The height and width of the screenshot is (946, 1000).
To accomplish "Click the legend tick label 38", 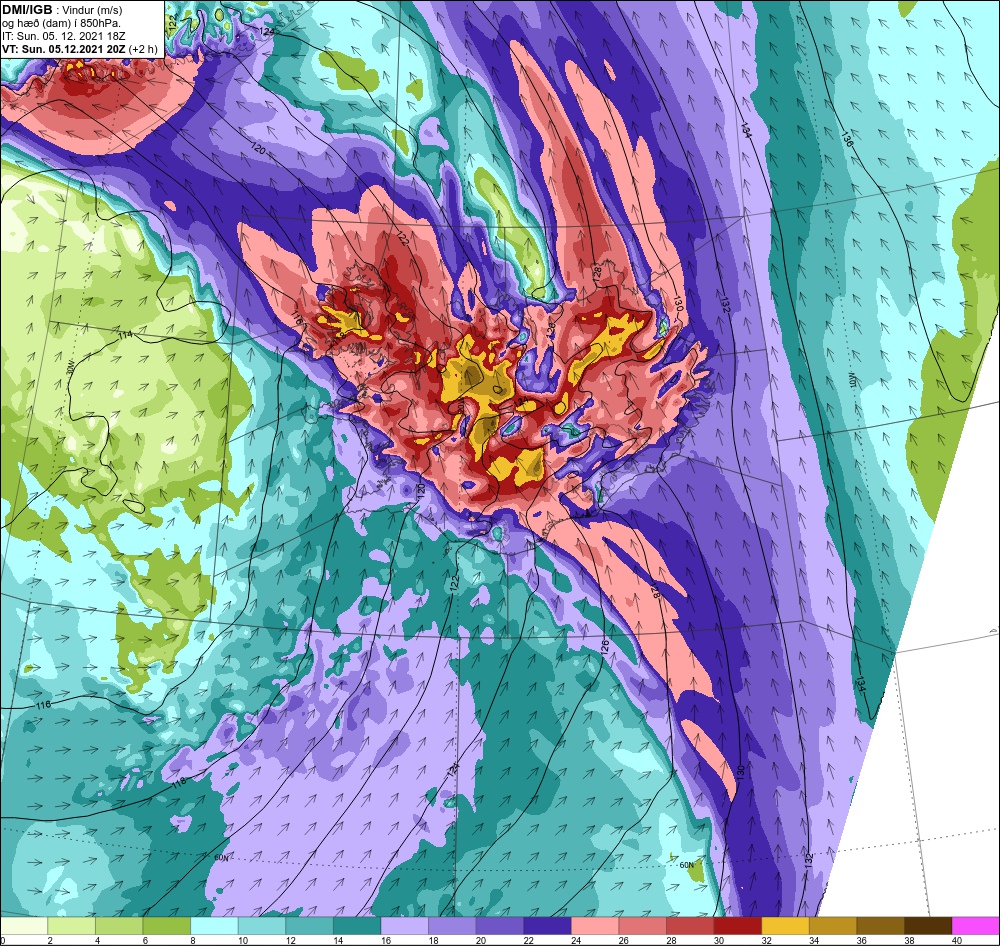I will (x=908, y=940).
